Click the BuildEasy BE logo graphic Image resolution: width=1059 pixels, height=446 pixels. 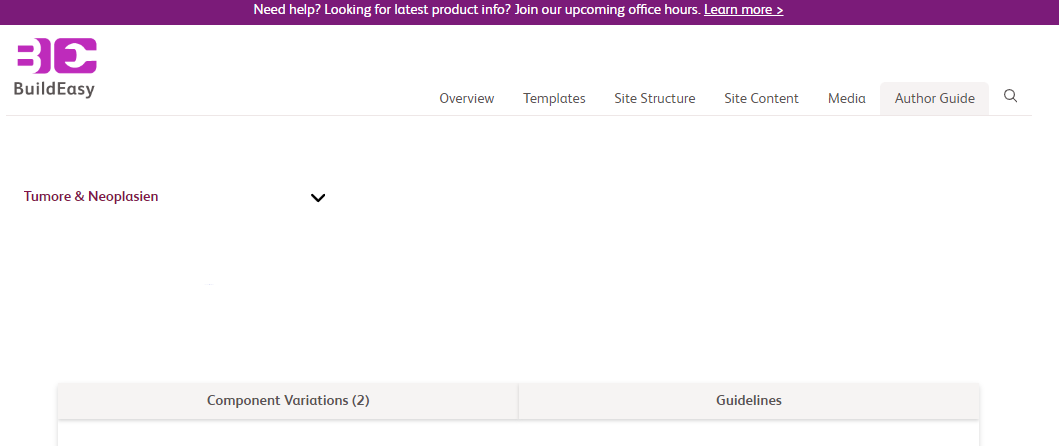[x=57, y=55]
